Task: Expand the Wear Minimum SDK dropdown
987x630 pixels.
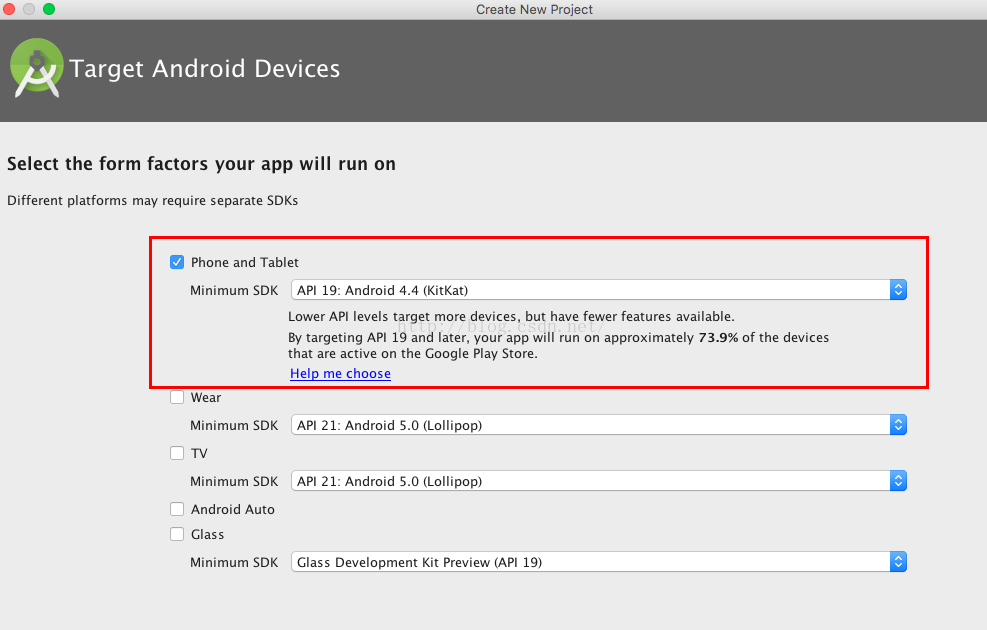Action: coord(598,425)
